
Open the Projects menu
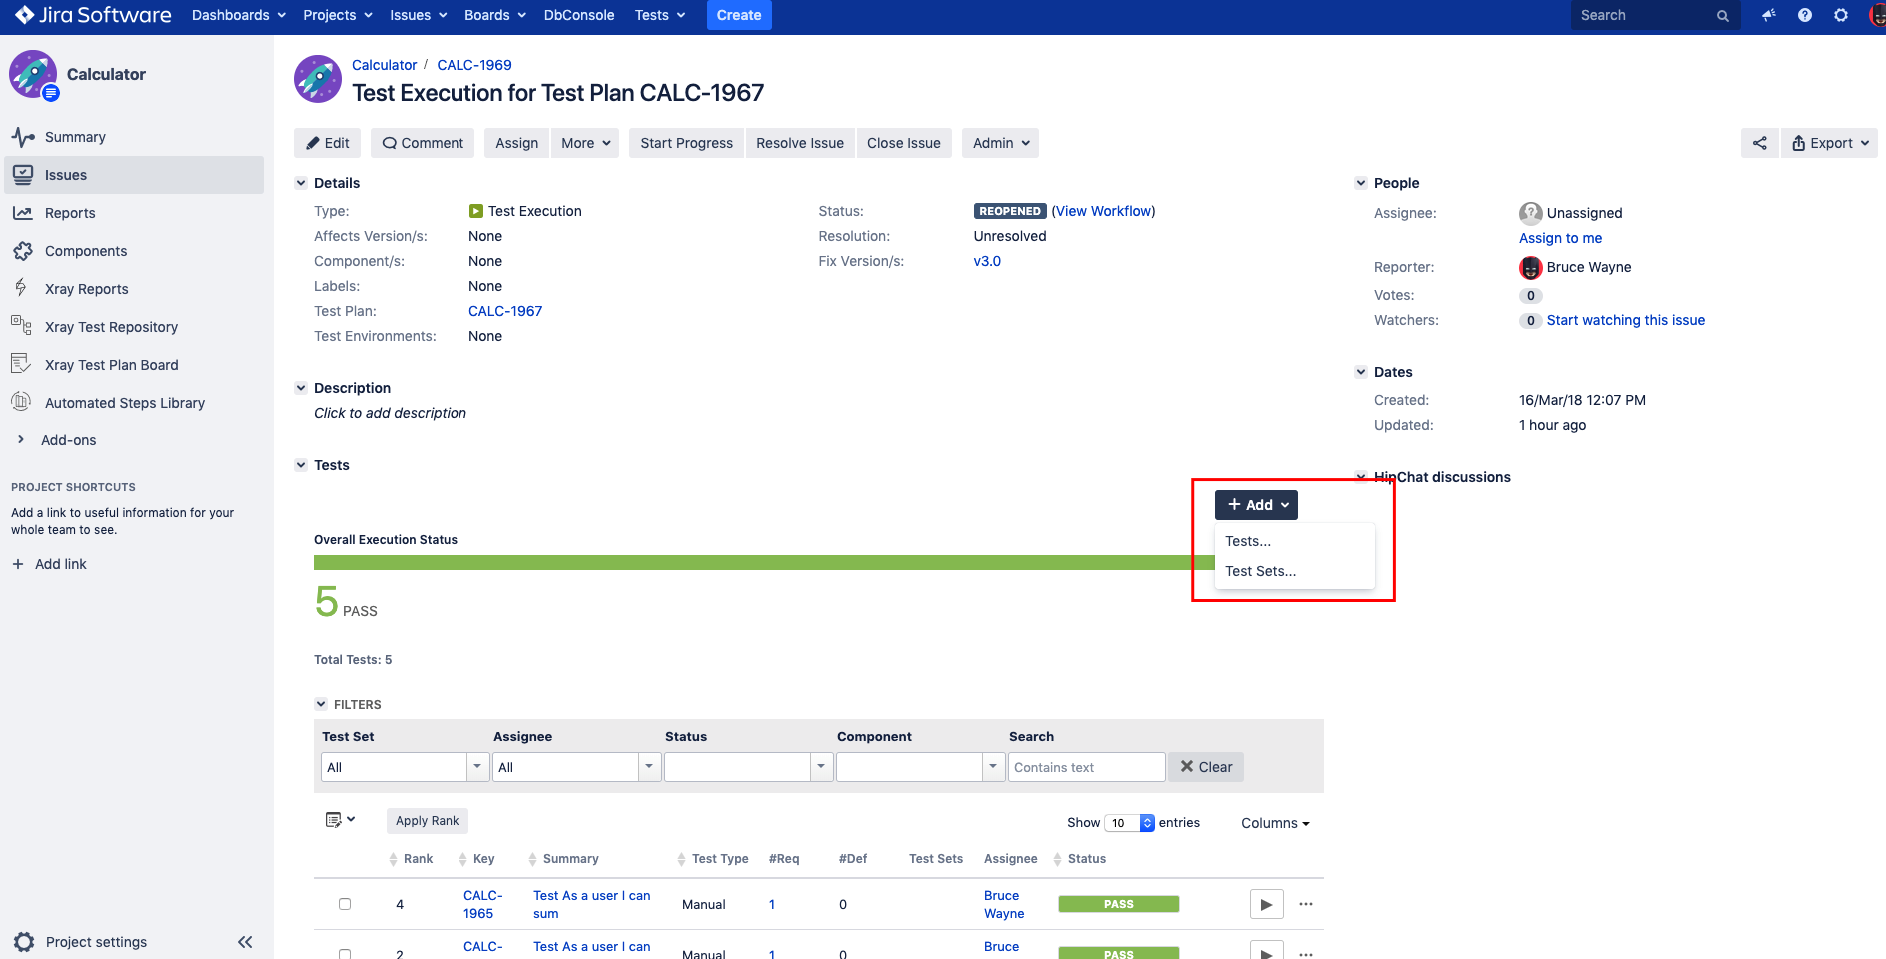click(338, 15)
